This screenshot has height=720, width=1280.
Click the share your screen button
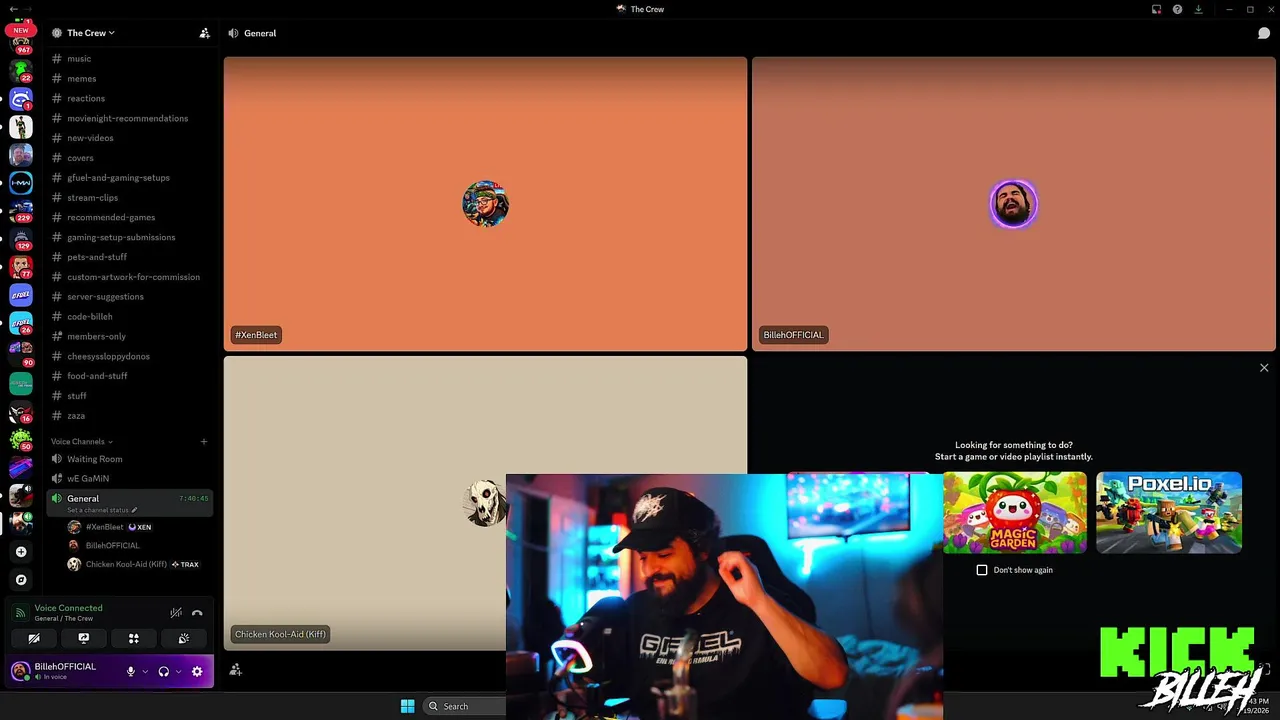[x=84, y=638]
